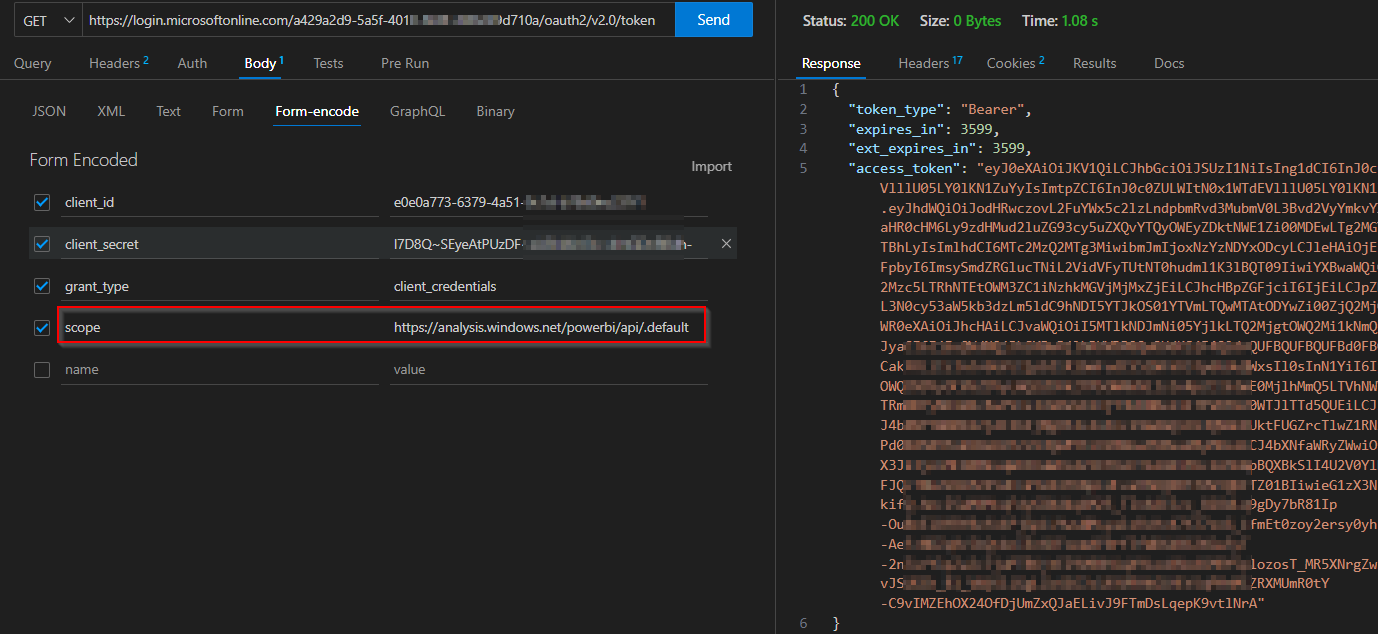Image resolution: width=1378 pixels, height=634 pixels.
Task: Open the Response tab
Action: (x=831, y=63)
